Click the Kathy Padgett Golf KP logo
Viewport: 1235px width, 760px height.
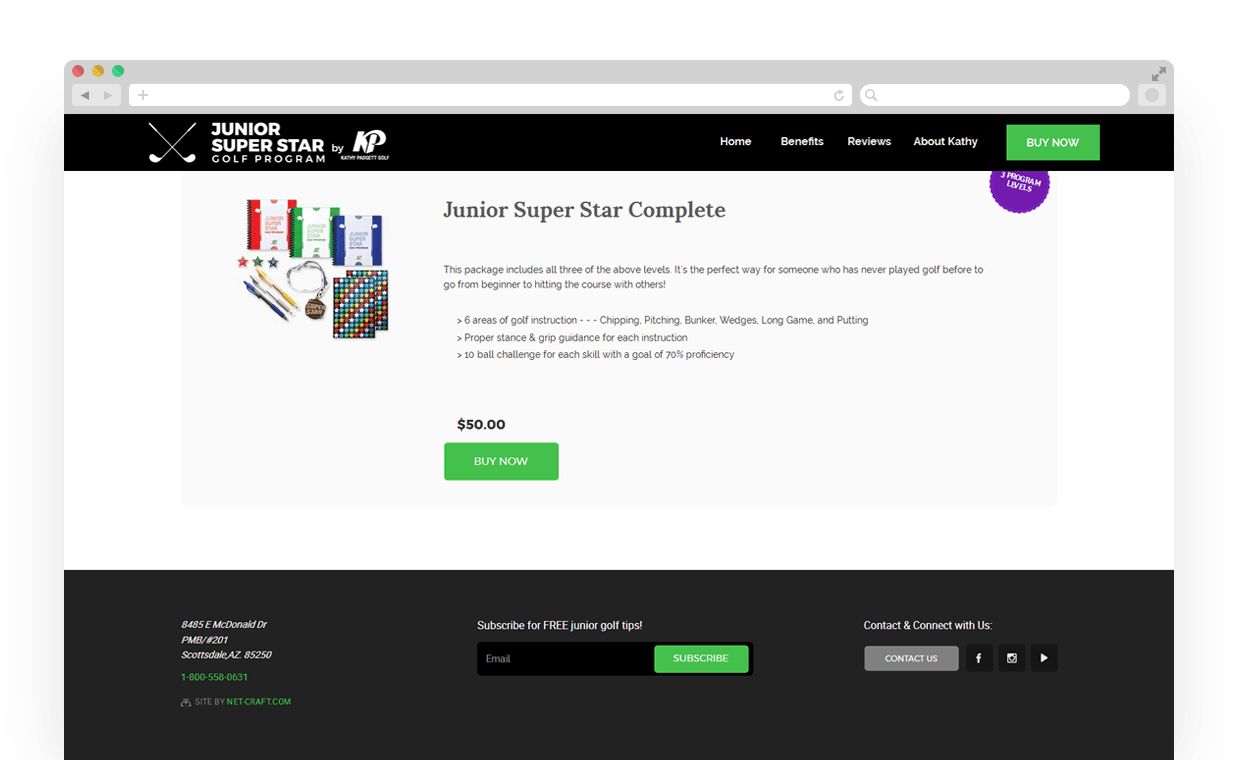(x=369, y=143)
